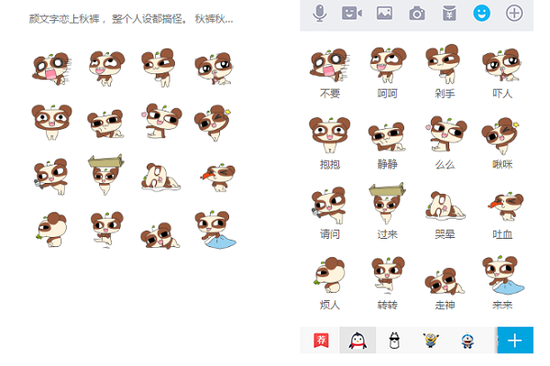Click the 么么 label text
Viewport: 550px width, 366px height.
point(445,164)
